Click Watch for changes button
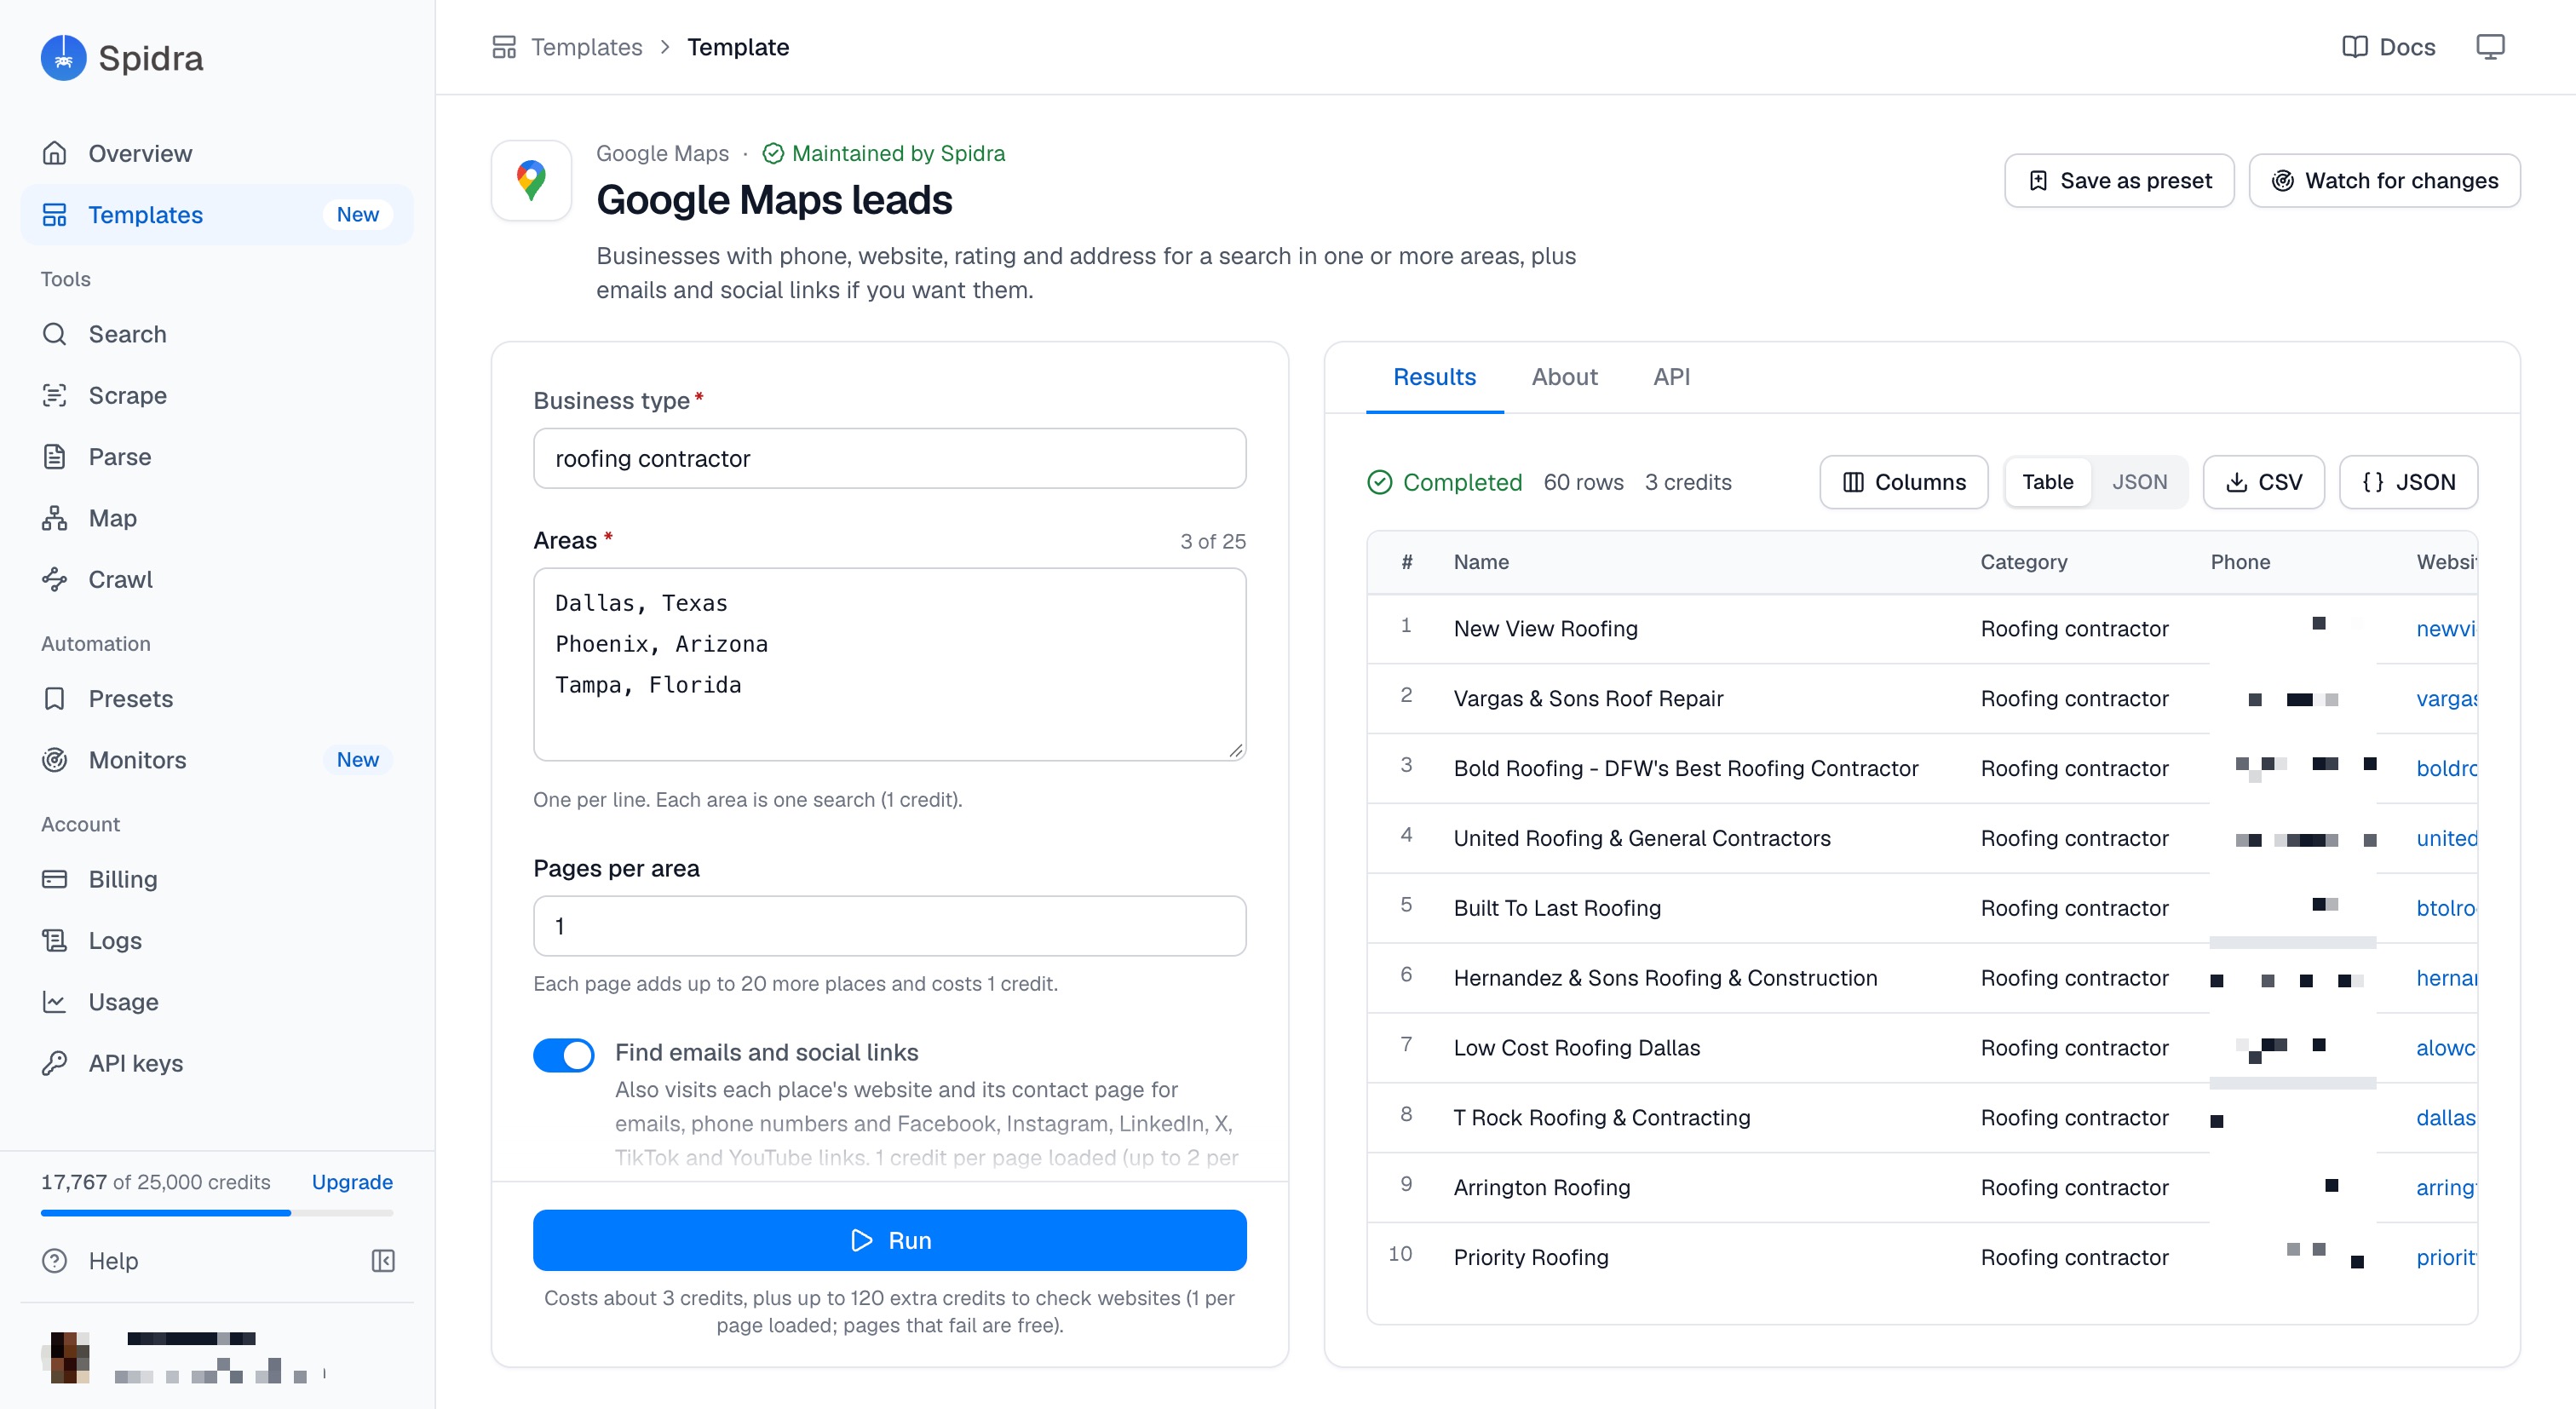This screenshot has width=2576, height=1409. (2384, 181)
